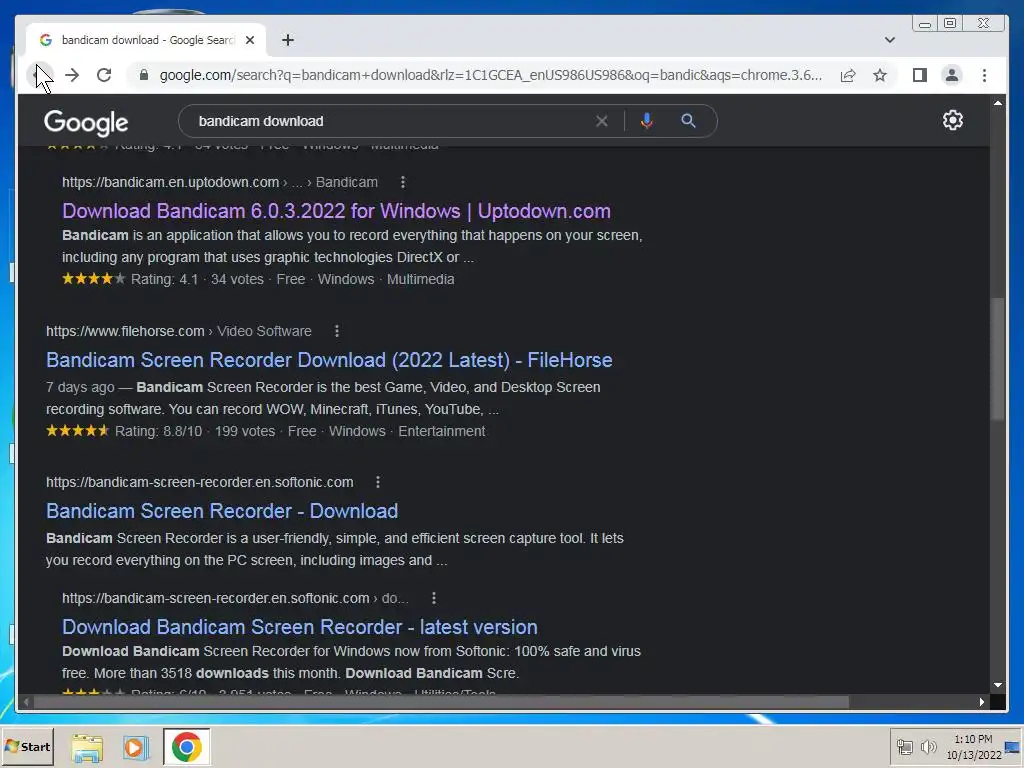Open the volume speaker tray icon
The width and height of the screenshot is (1024, 768).
click(928, 746)
